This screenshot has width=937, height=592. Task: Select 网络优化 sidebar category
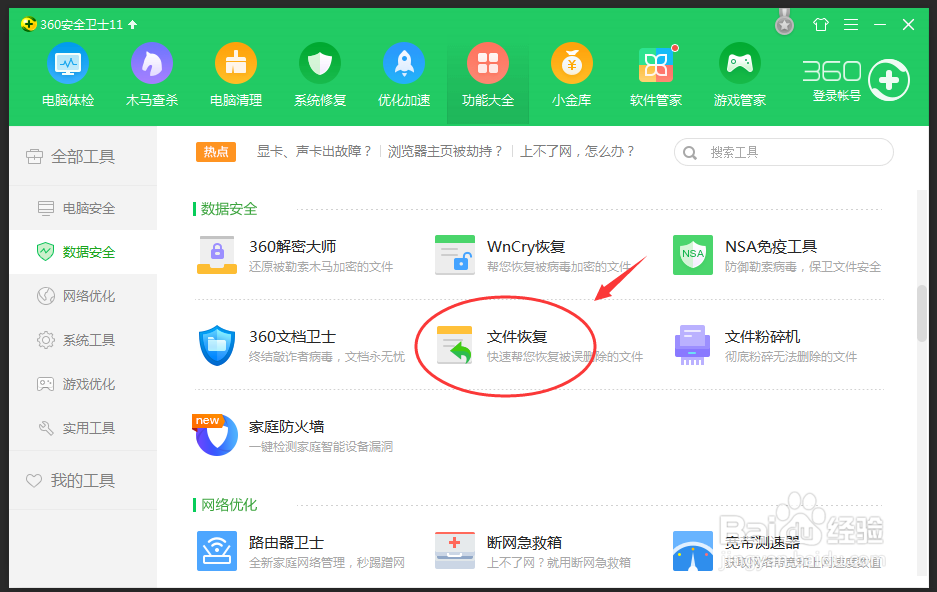tap(83, 296)
